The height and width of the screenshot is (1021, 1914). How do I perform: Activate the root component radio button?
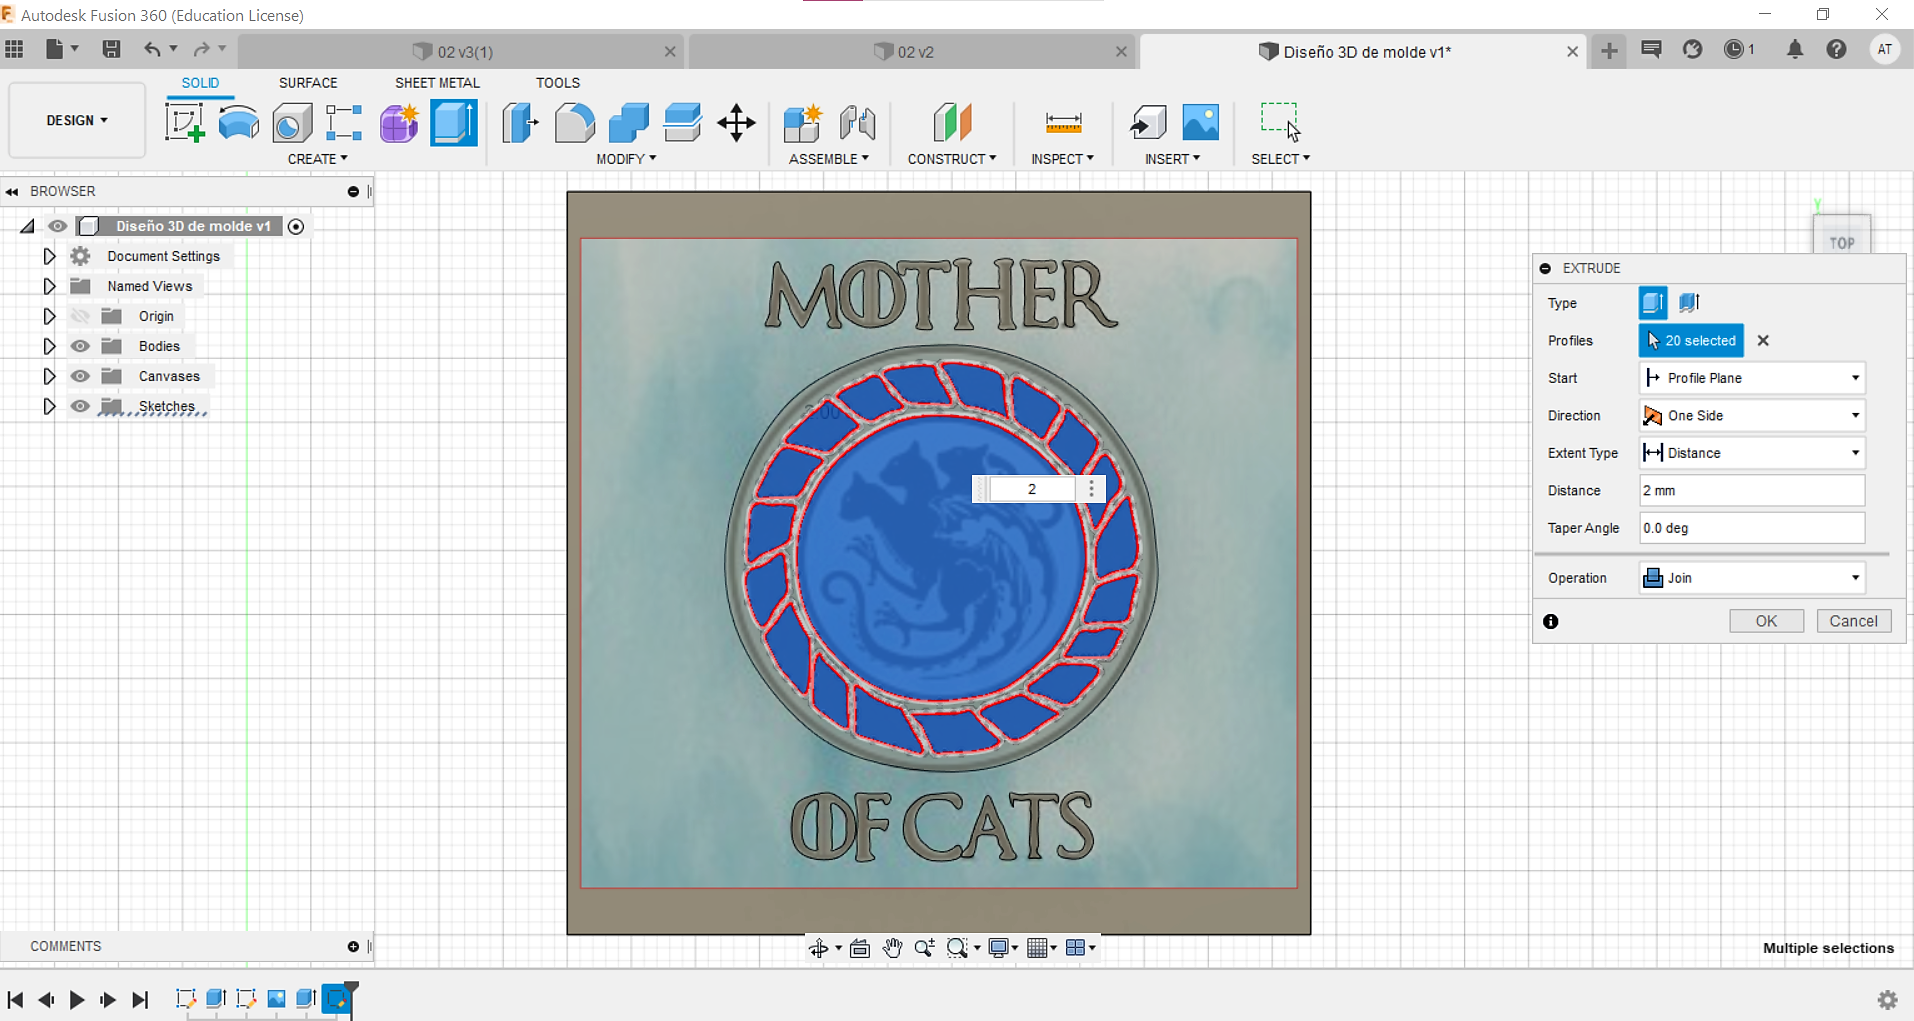click(296, 227)
